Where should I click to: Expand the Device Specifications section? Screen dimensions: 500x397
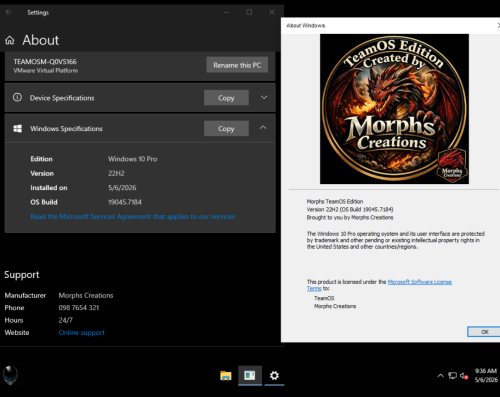[x=264, y=97]
